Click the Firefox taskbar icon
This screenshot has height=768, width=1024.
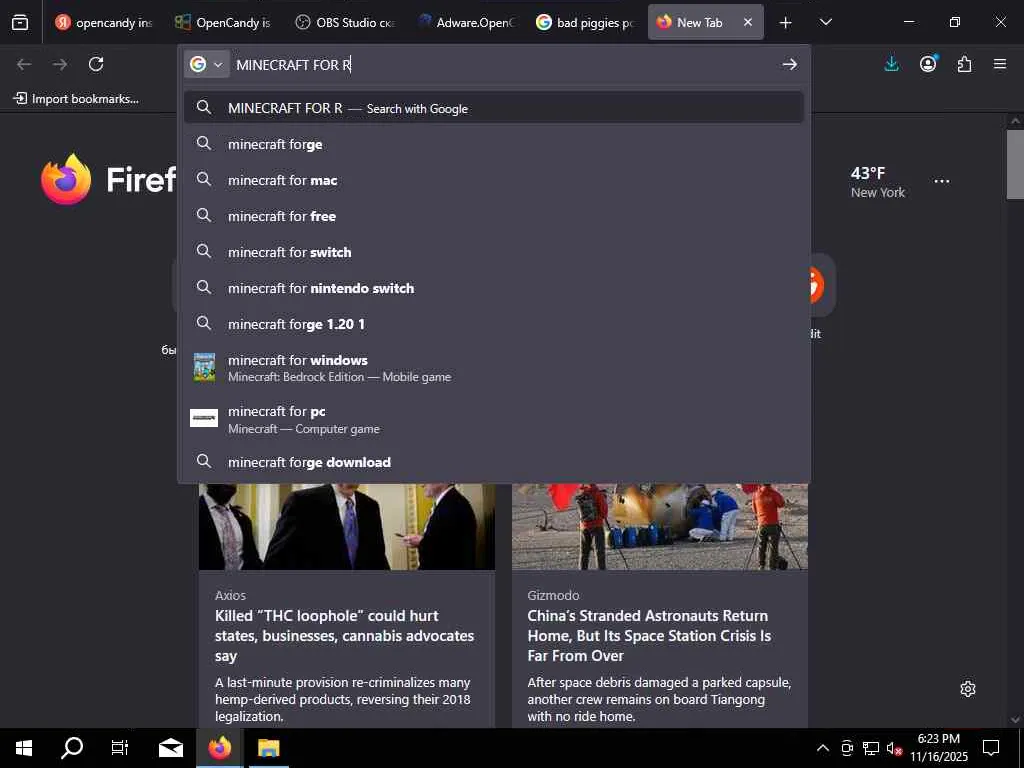click(x=220, y=748)
